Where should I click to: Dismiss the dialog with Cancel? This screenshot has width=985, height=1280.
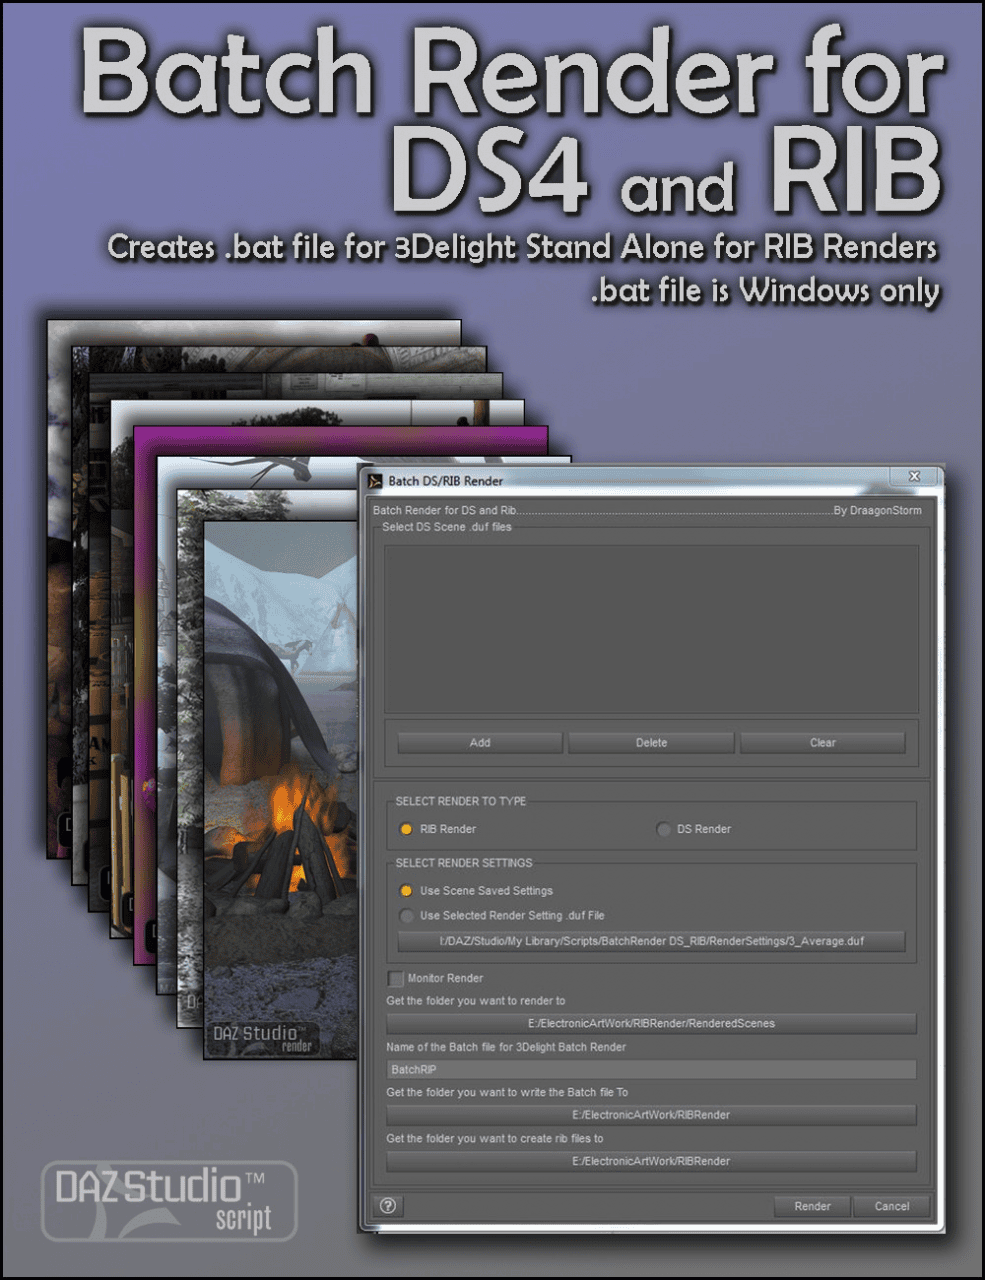click(x=891, y=1206)
